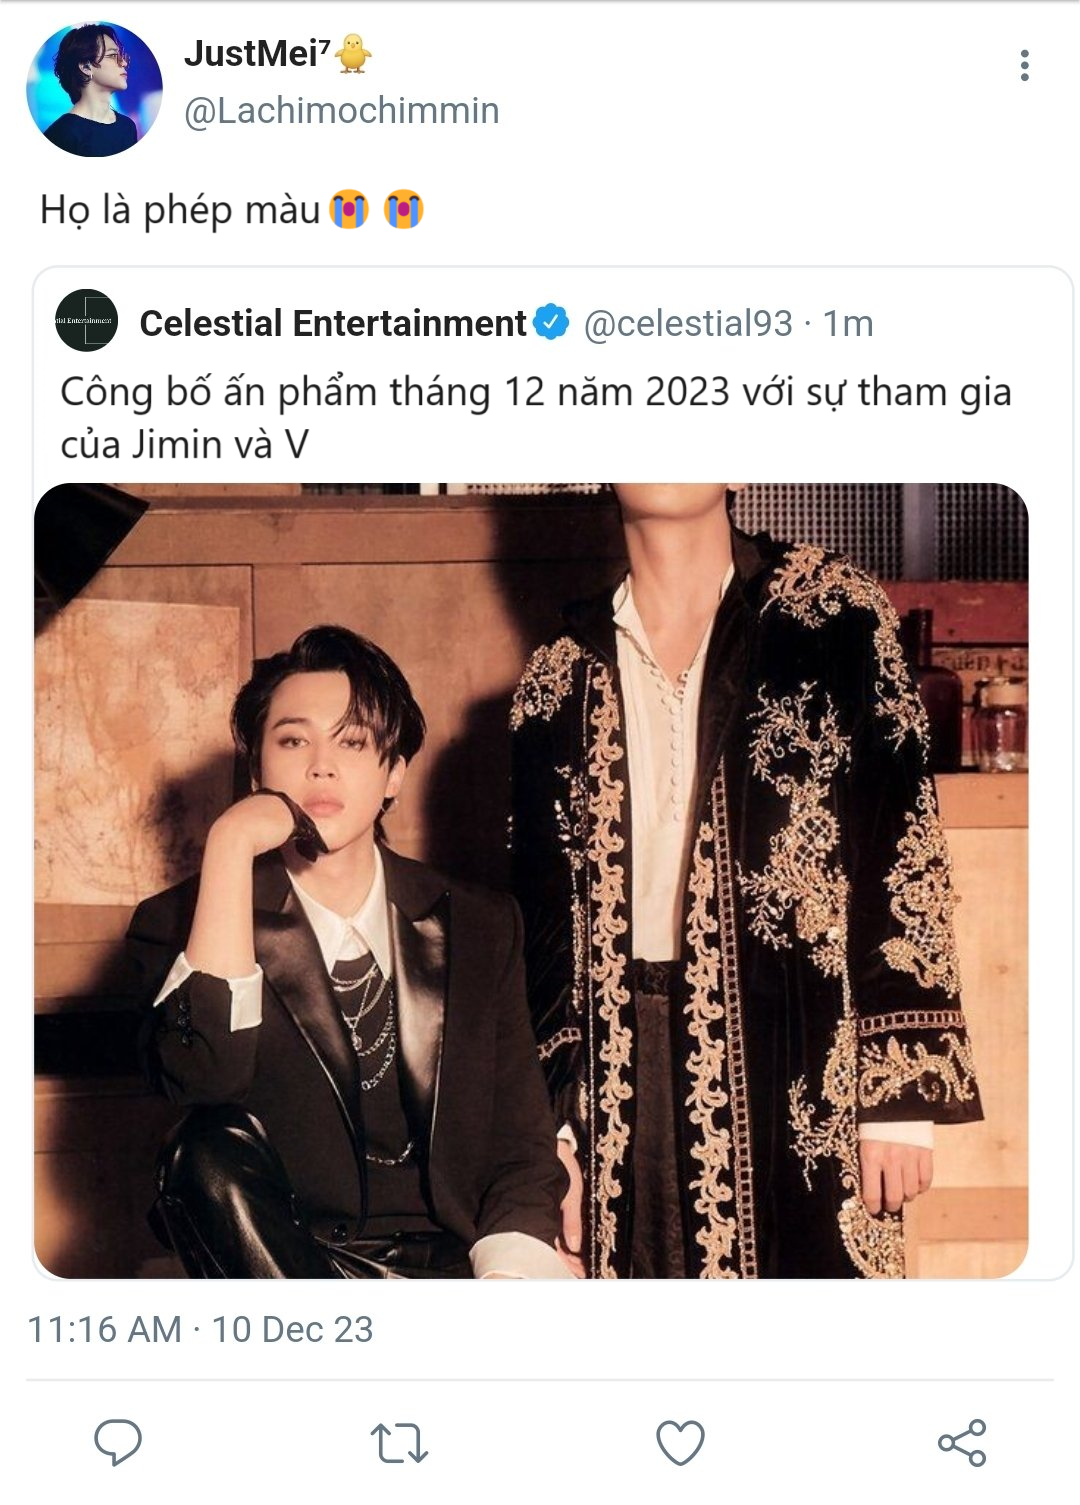Click the JustMei display name

click(x=257, y=54)
